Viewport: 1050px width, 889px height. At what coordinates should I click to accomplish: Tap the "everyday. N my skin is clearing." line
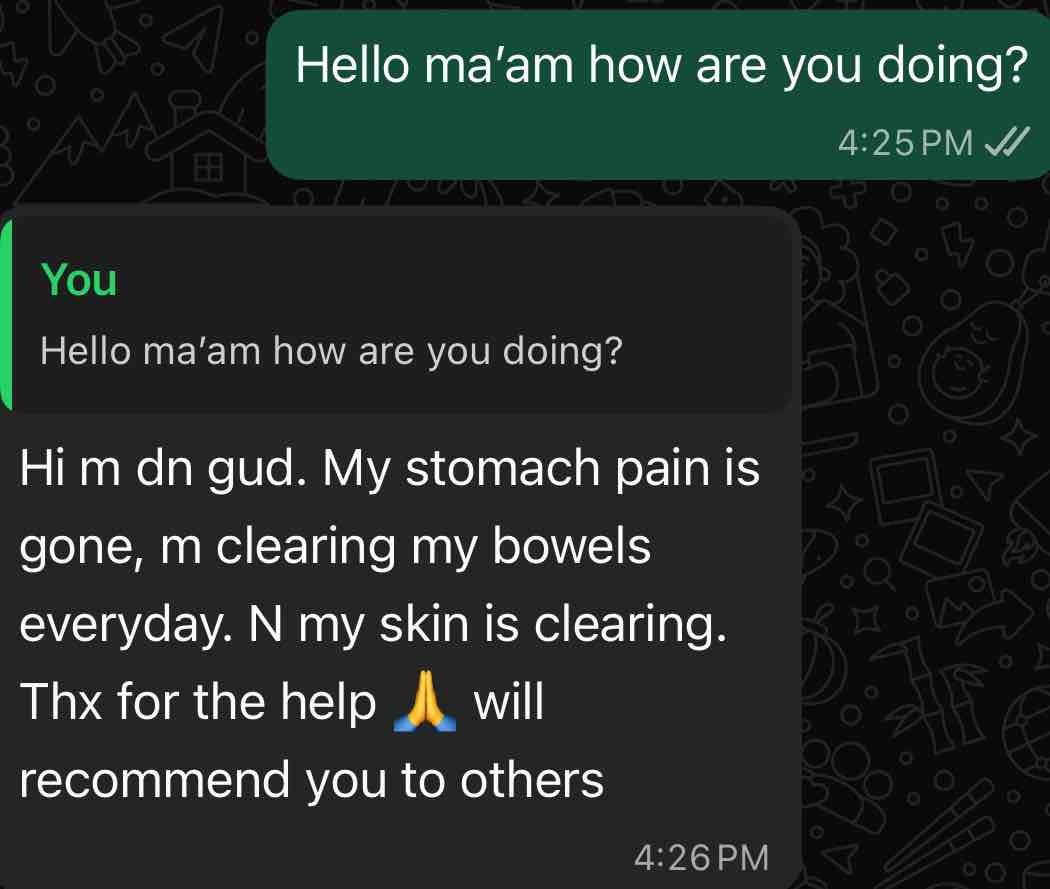[373, 625]
